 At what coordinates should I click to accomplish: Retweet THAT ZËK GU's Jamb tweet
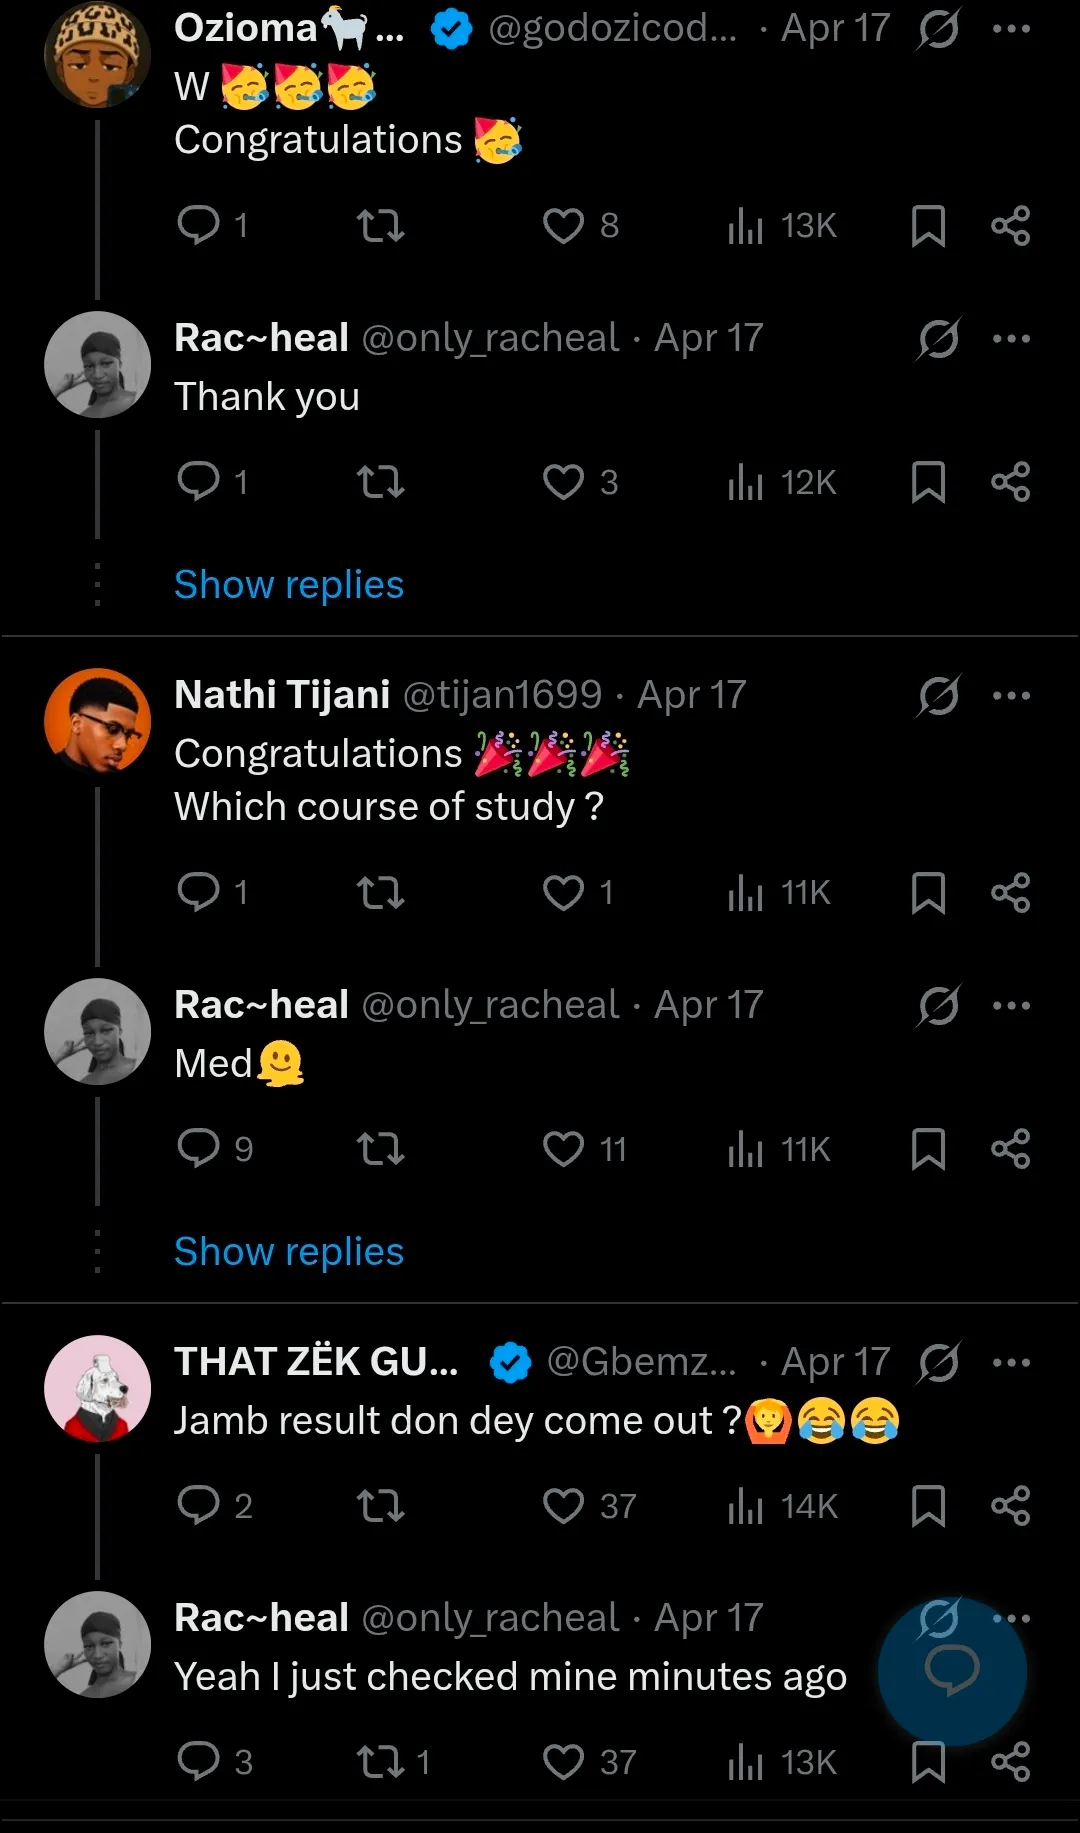click(381, 1506)
